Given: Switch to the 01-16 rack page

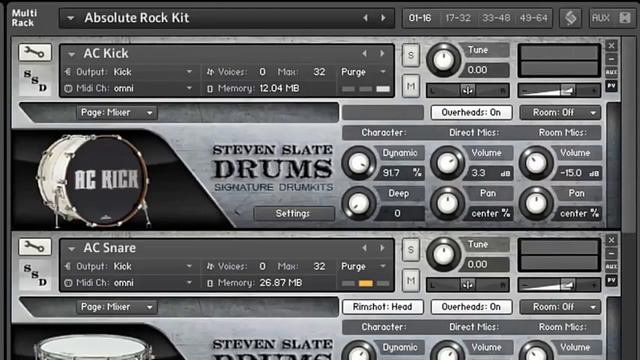Looking at the screenshot, I should point(420,18).
